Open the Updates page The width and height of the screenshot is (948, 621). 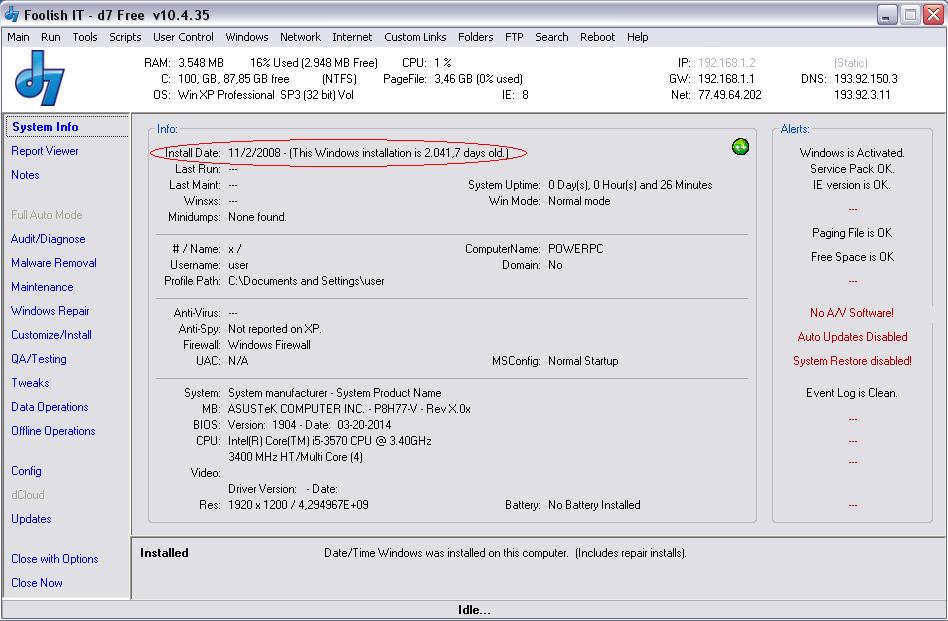click(x=31, y=519)
